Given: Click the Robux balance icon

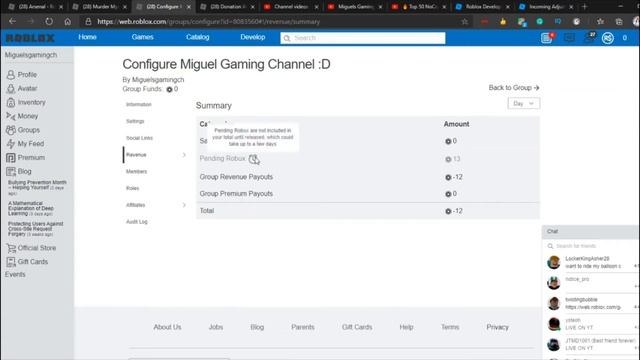Looking at the screenshot, I should (x=607, y=38).
